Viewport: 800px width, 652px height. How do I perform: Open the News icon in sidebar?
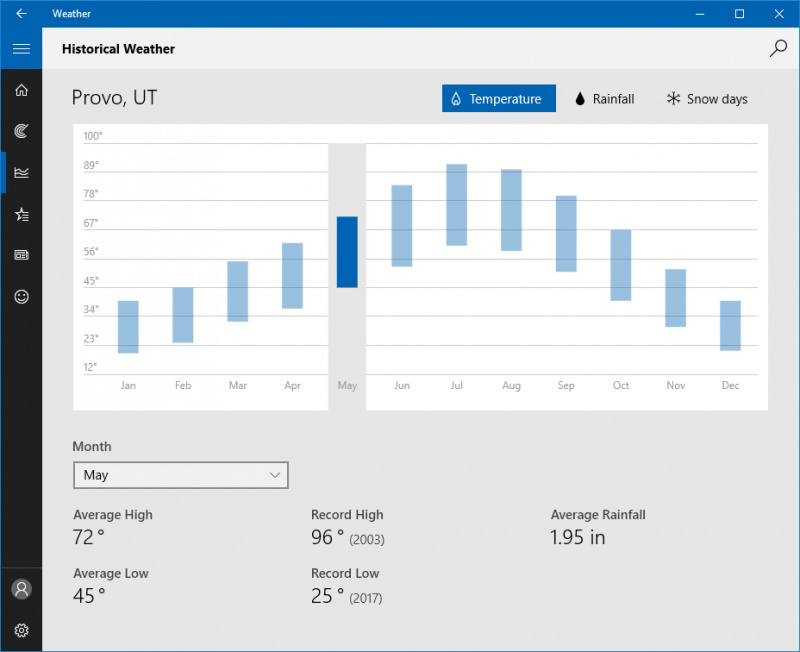point(21,255)
